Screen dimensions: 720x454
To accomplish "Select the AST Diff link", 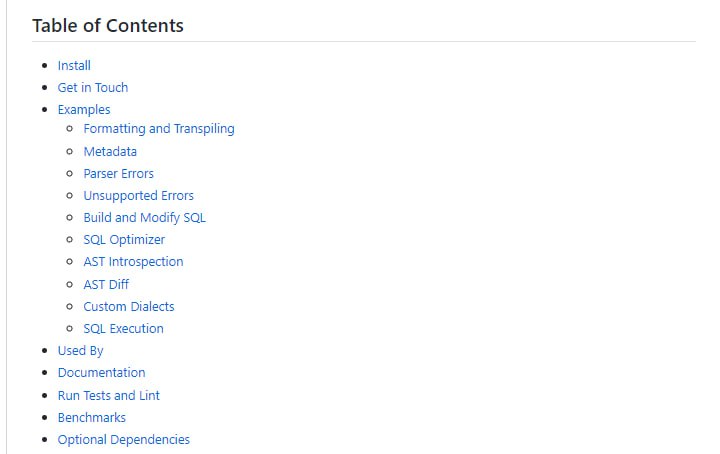I will click(x=106, y=284).
